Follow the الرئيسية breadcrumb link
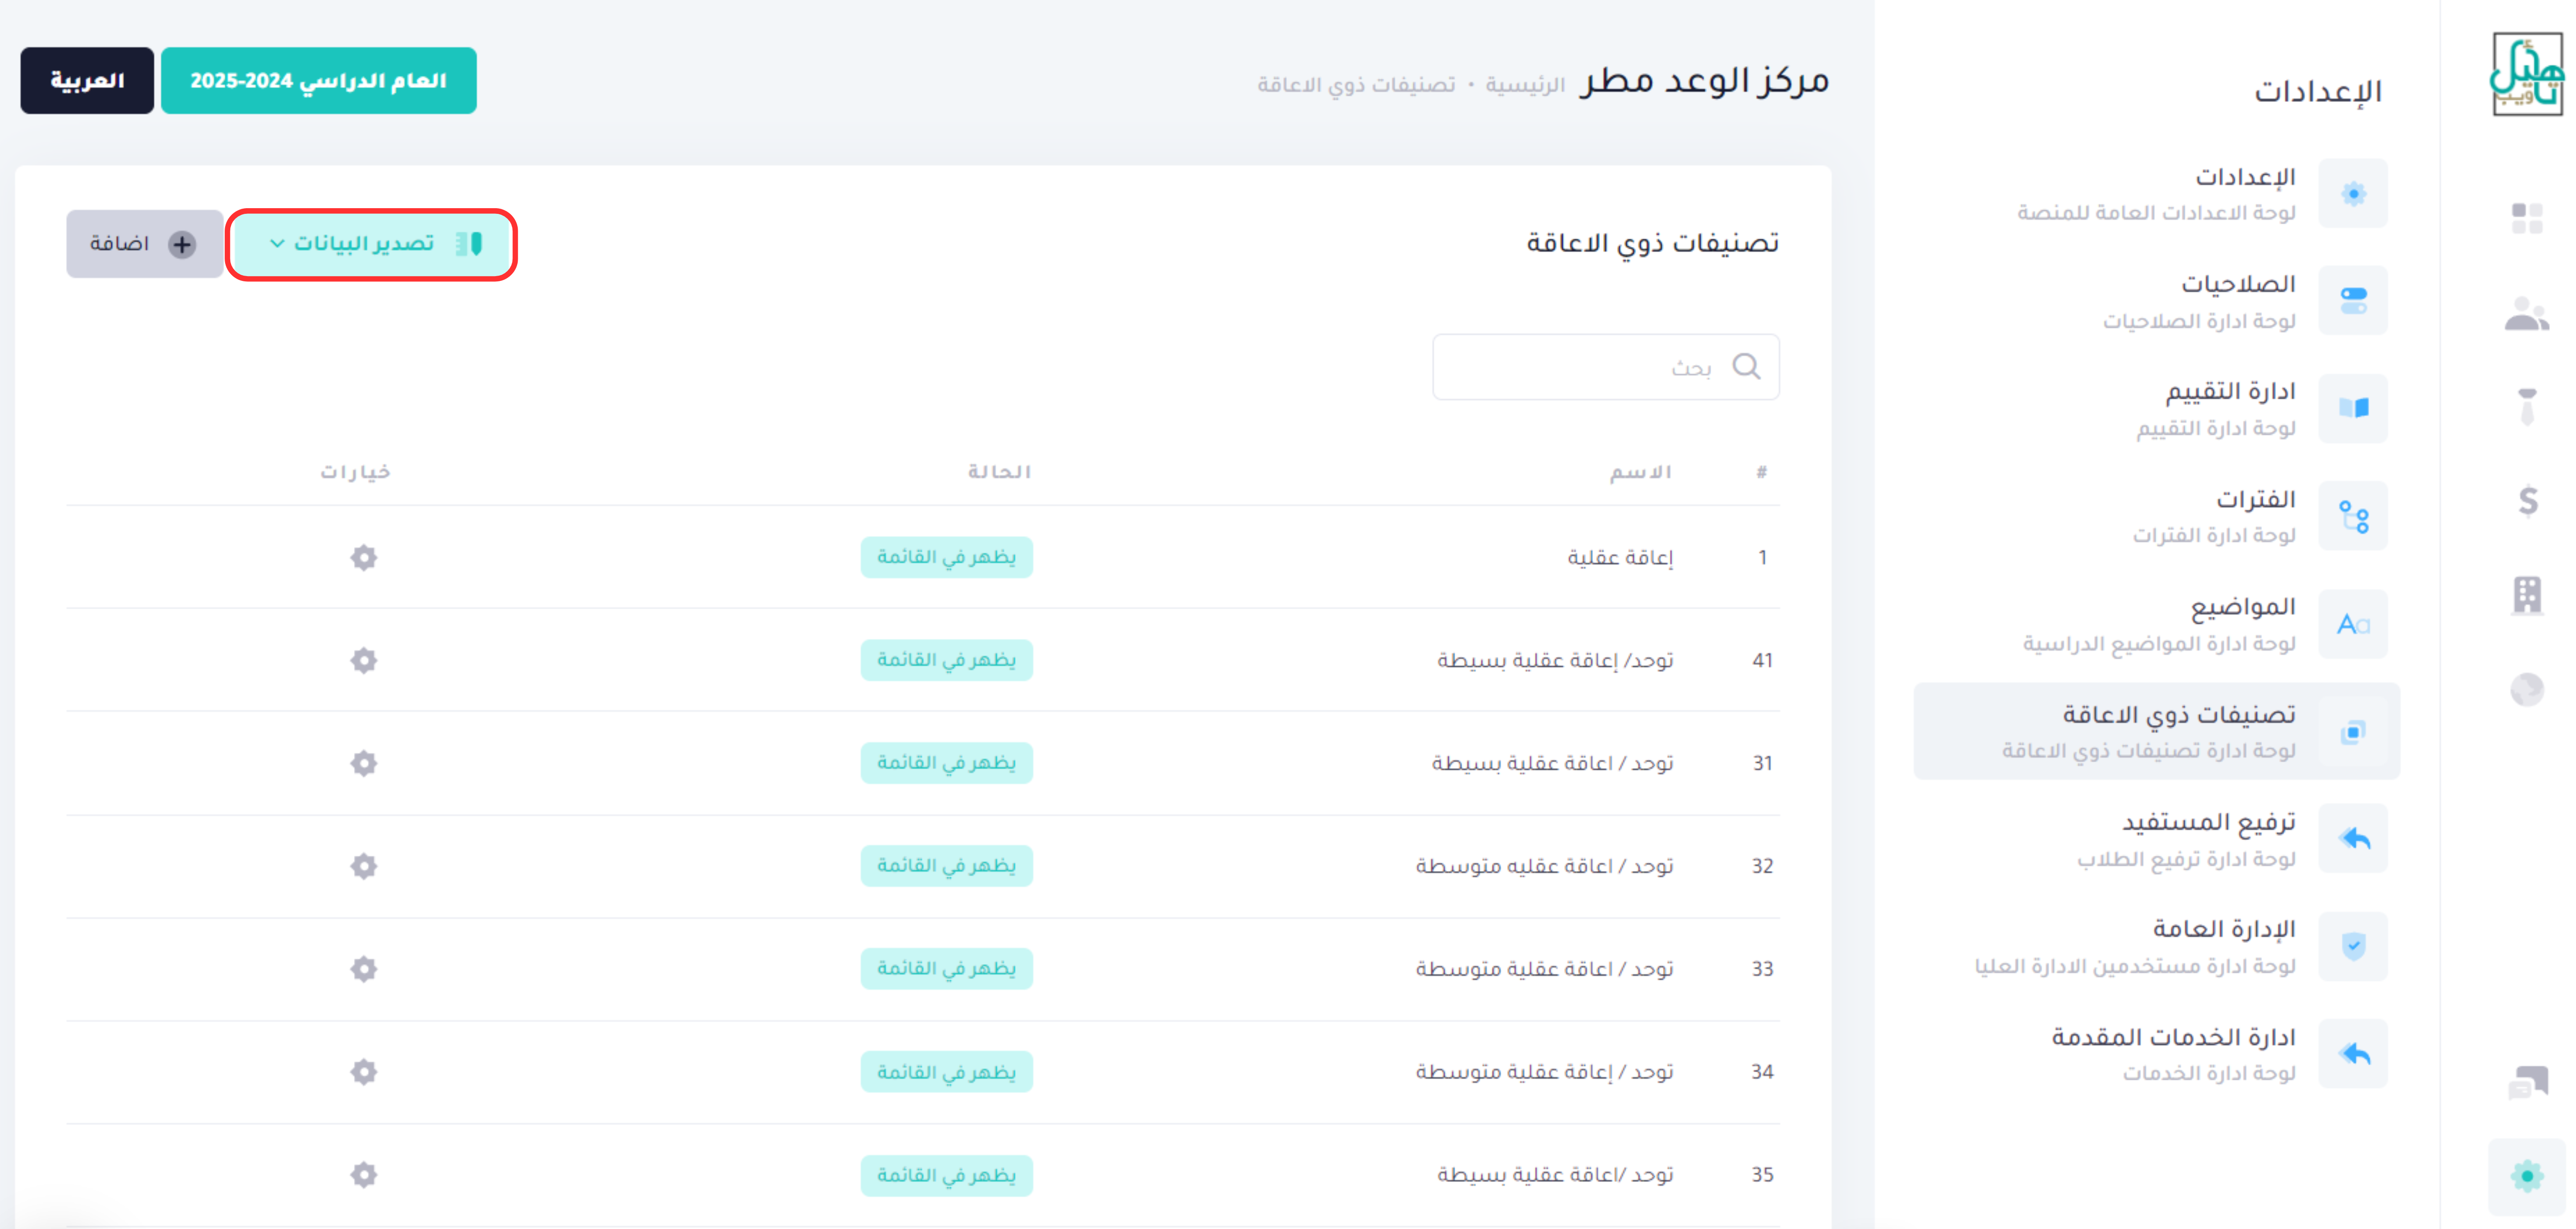 pos(1524,85)
